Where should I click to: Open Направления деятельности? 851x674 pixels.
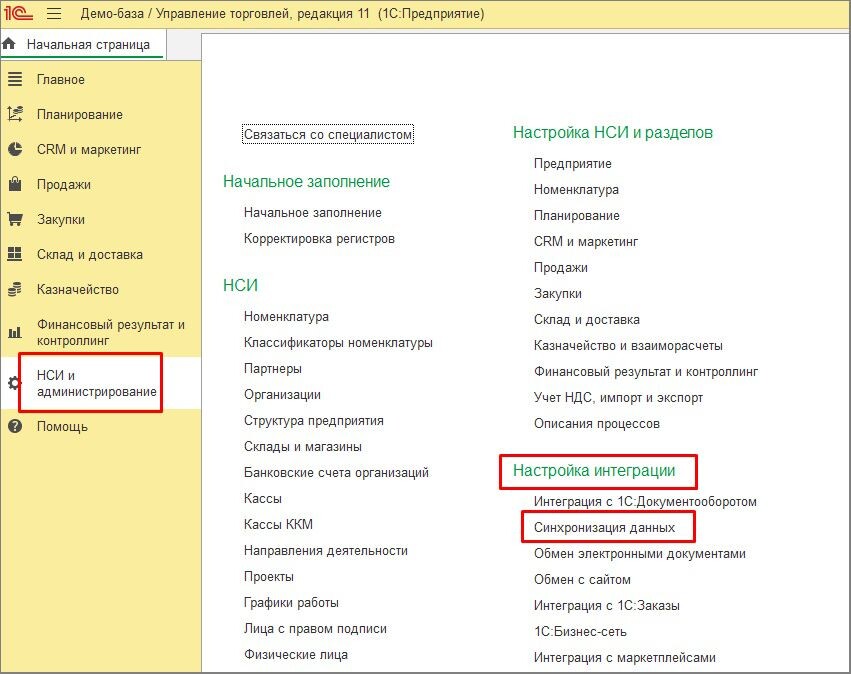click(x=326, y=550)
